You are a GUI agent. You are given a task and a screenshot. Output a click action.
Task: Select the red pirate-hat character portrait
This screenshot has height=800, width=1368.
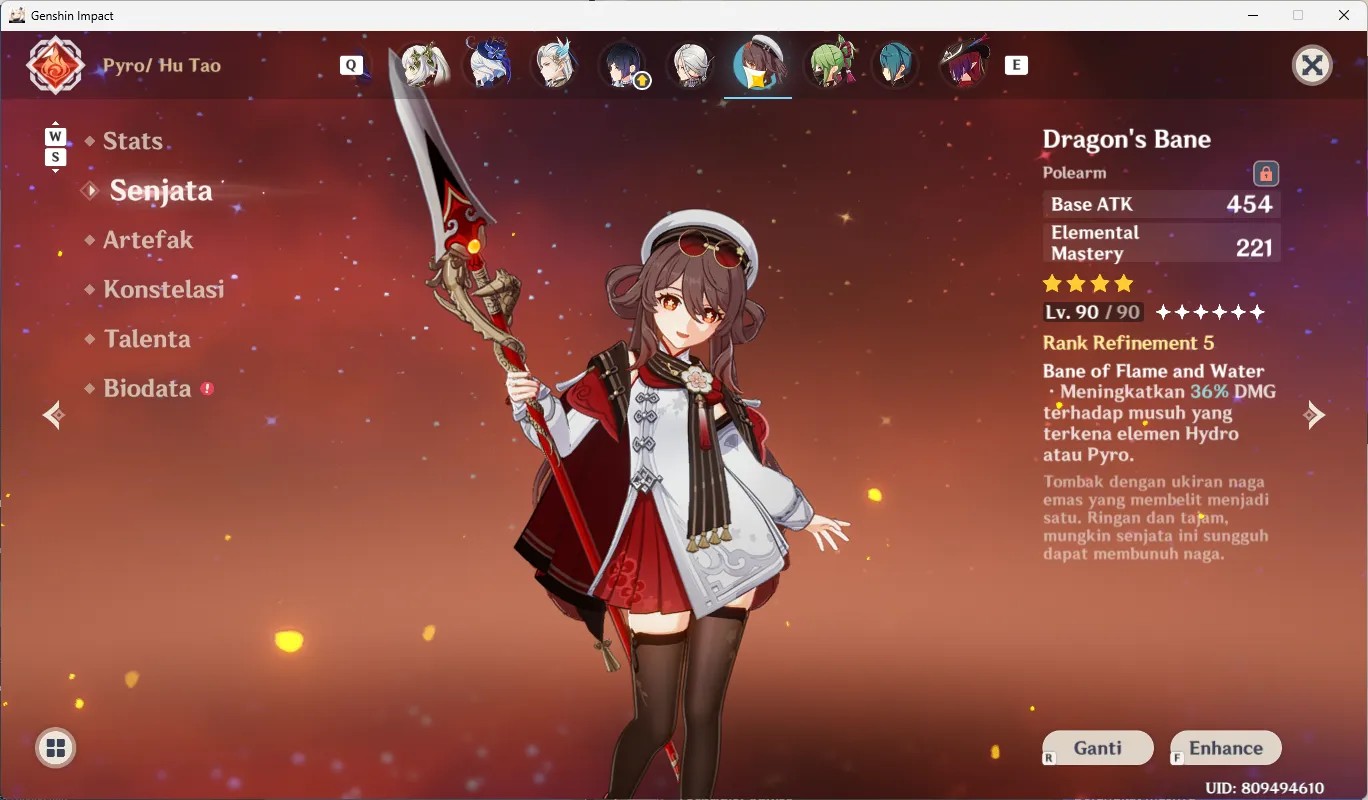pos(965,64)
